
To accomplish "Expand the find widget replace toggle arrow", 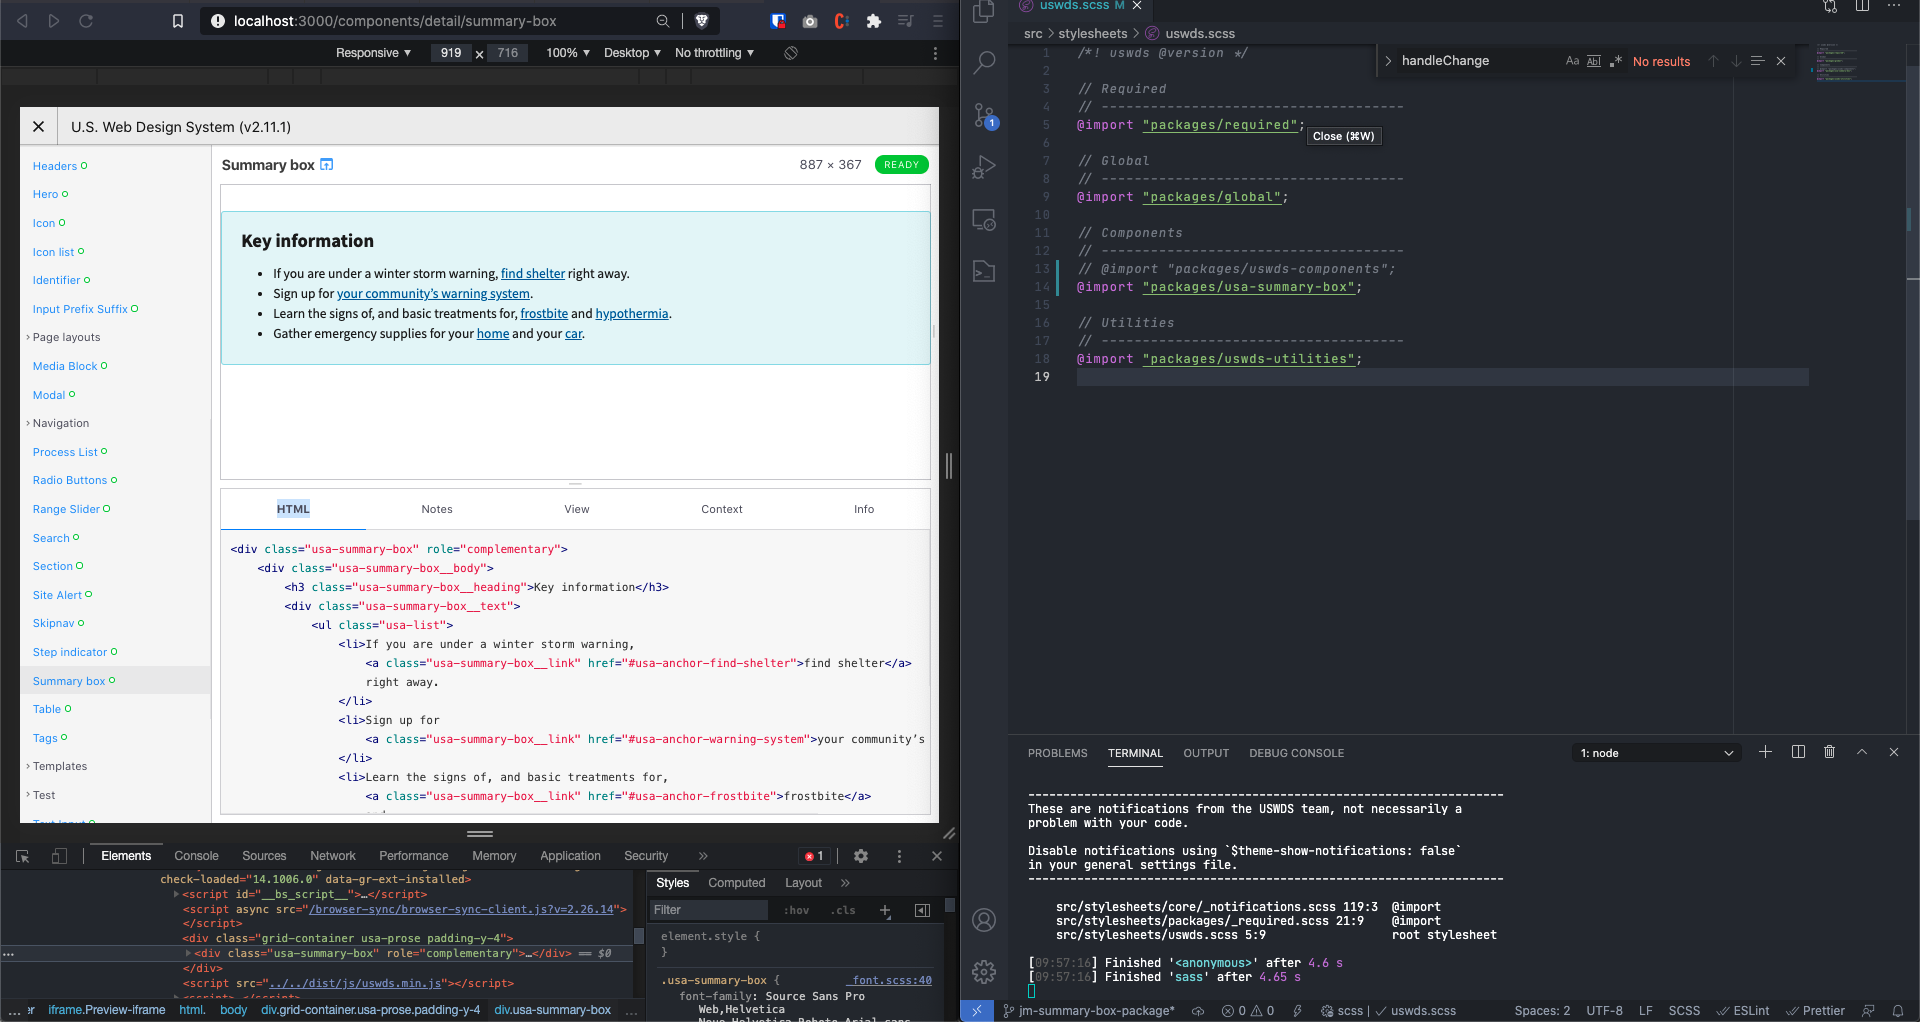I will pyautogui.click(x=1388, y=61).
